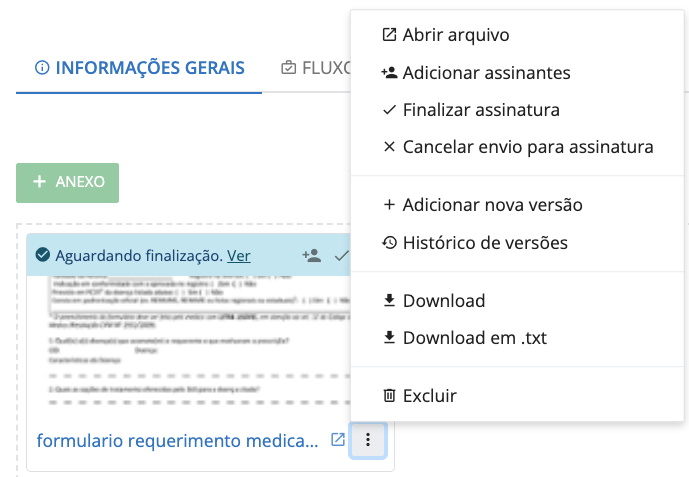Image resolution: width=689 pixels, height=477 pixels.
Task: Click the three-dot more options button
Action: point(368,439)
